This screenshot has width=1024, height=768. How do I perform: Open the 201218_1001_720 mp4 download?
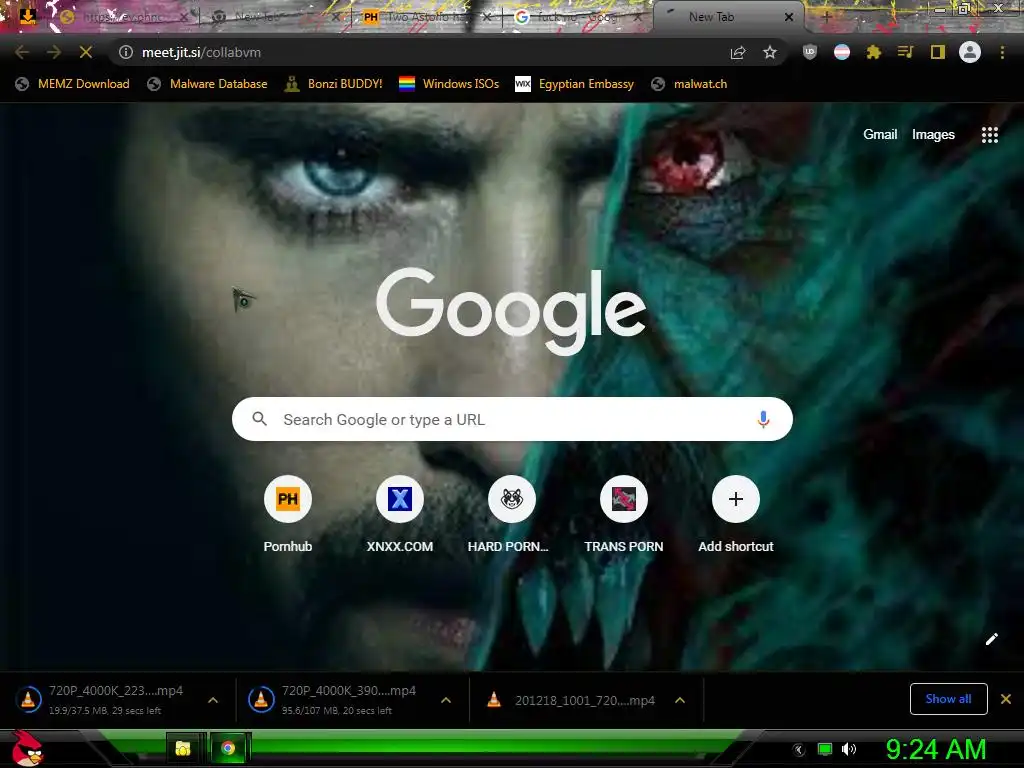[x=584, y=700]
